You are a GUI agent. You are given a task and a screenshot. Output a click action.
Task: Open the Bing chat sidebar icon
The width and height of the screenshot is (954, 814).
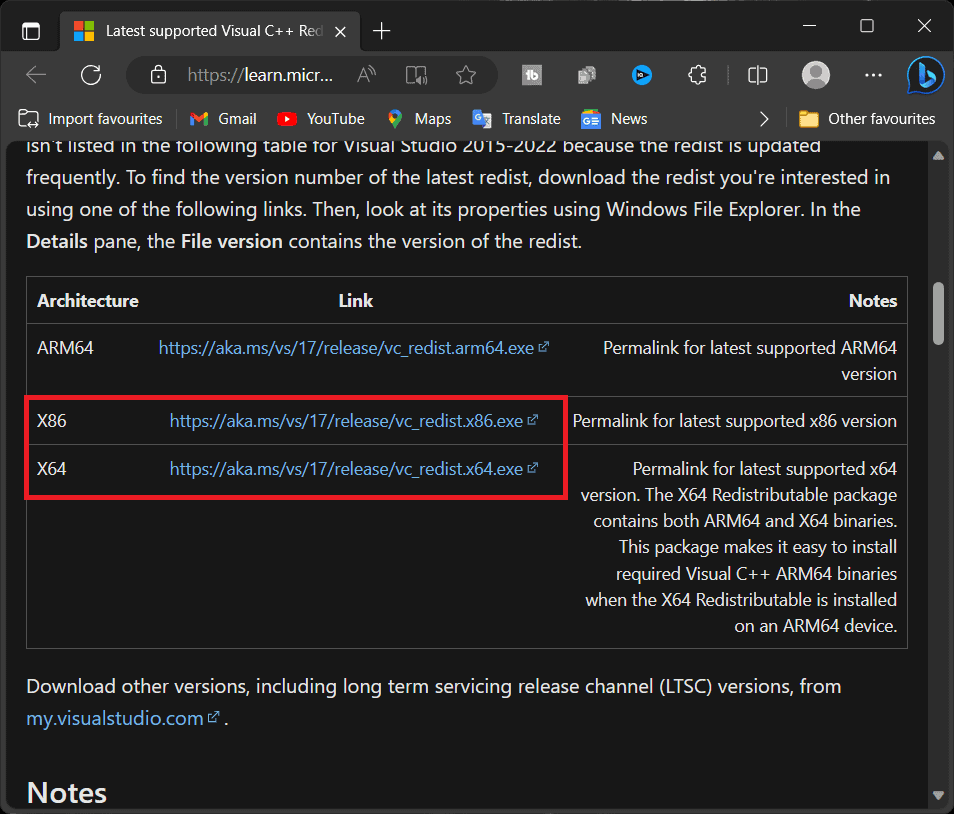pyautogui.click(x=925, y=75)
